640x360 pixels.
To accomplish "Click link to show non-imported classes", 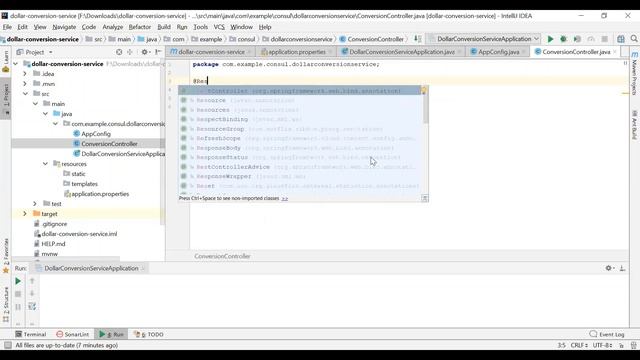I will click(284, 198).
